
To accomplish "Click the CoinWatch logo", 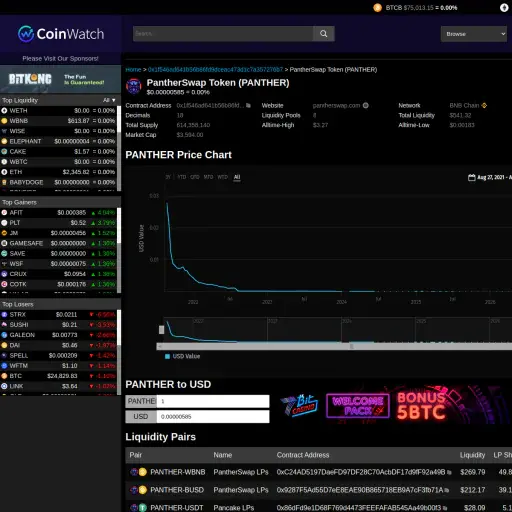I will pos(61,34).
